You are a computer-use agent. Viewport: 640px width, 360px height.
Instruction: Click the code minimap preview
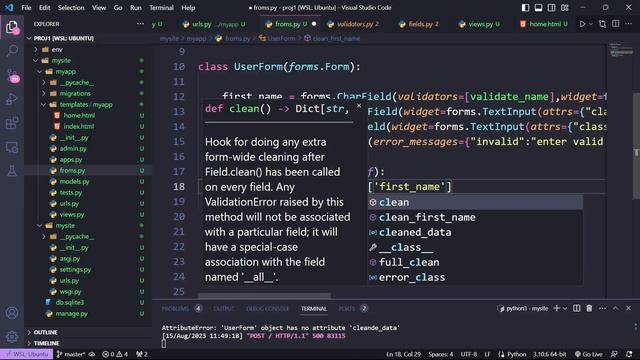click(620, 50)
